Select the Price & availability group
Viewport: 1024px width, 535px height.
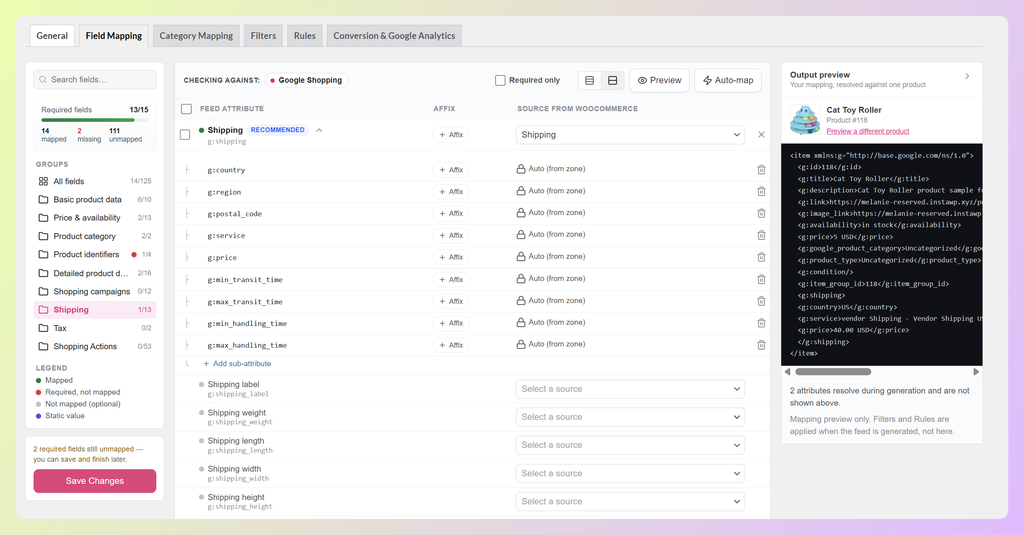[95, 218]
